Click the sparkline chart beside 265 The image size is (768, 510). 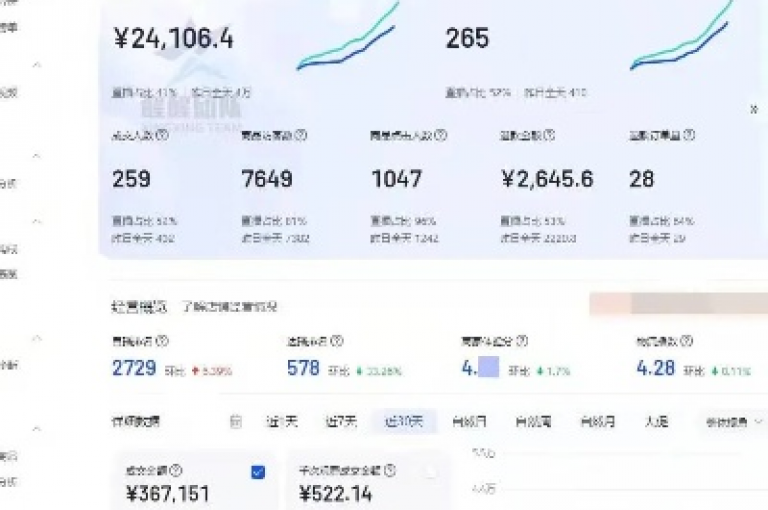[681, 37]
